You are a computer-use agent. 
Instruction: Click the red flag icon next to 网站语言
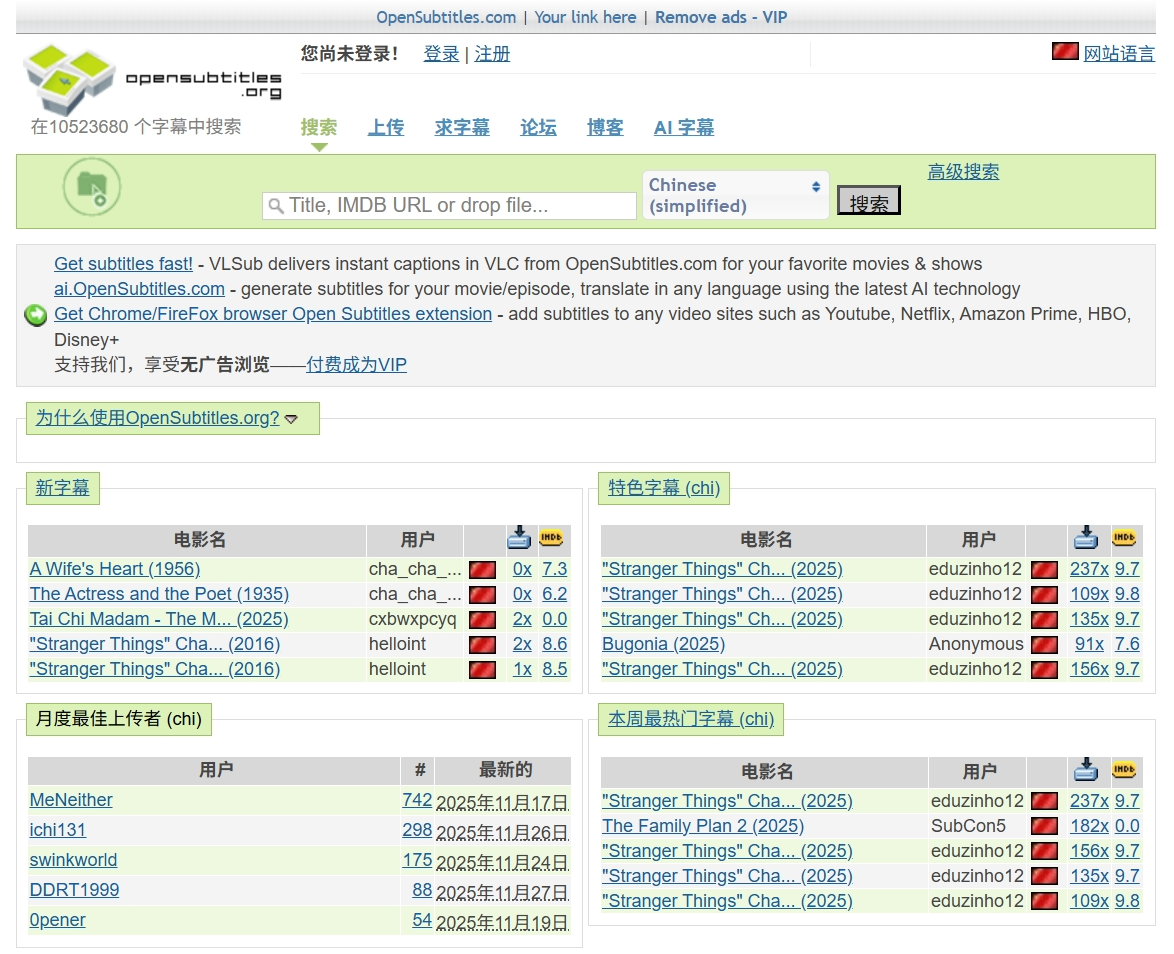(1065, 52)
